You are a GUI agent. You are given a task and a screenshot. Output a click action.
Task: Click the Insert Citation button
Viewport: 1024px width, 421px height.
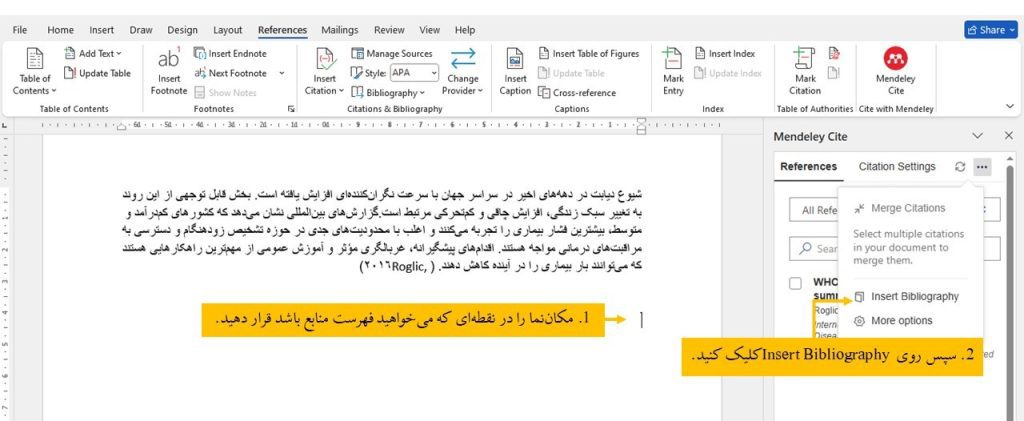click(x=325, y=72)
